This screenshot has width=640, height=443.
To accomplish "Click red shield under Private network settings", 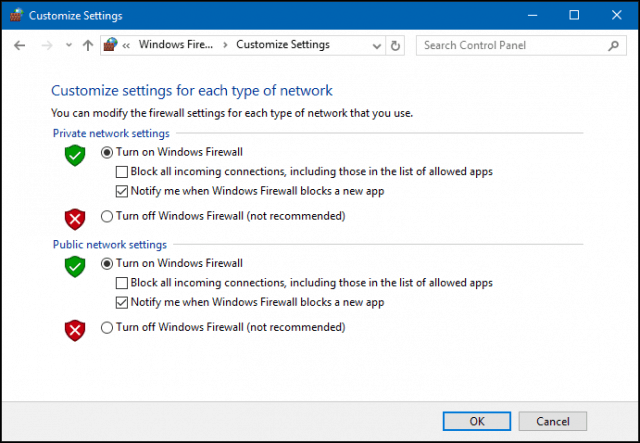I will (75, 219).
